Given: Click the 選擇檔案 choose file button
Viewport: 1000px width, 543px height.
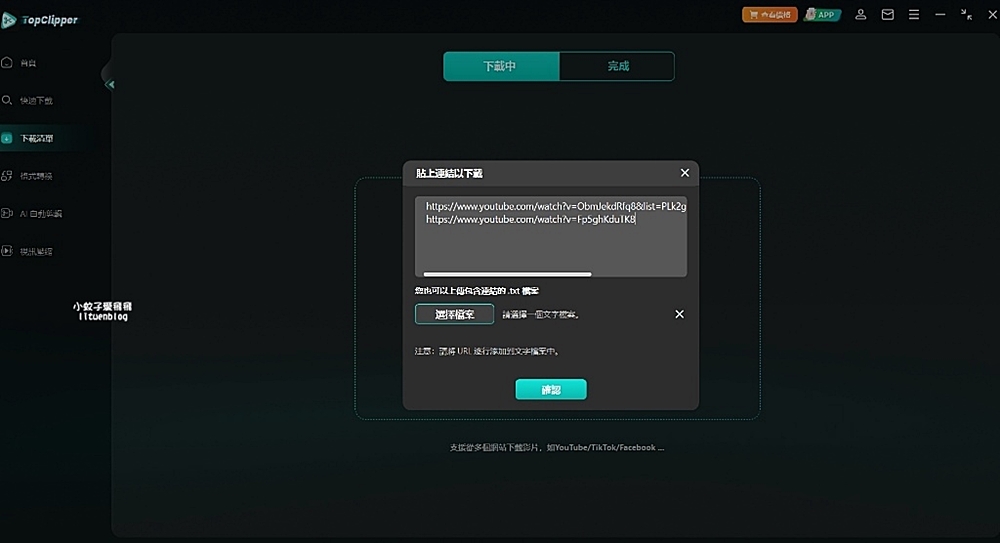Looking at the screenshot, I should tap(454, 314).
